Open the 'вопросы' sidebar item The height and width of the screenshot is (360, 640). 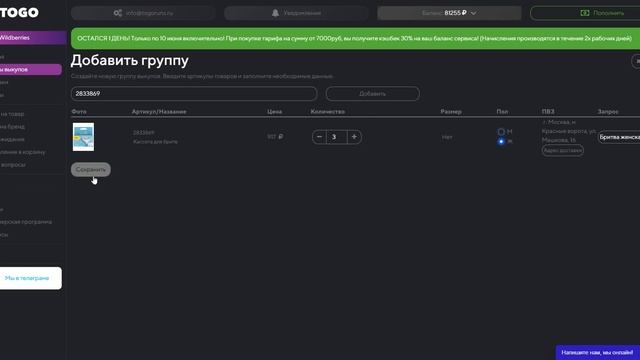point(13,164)
